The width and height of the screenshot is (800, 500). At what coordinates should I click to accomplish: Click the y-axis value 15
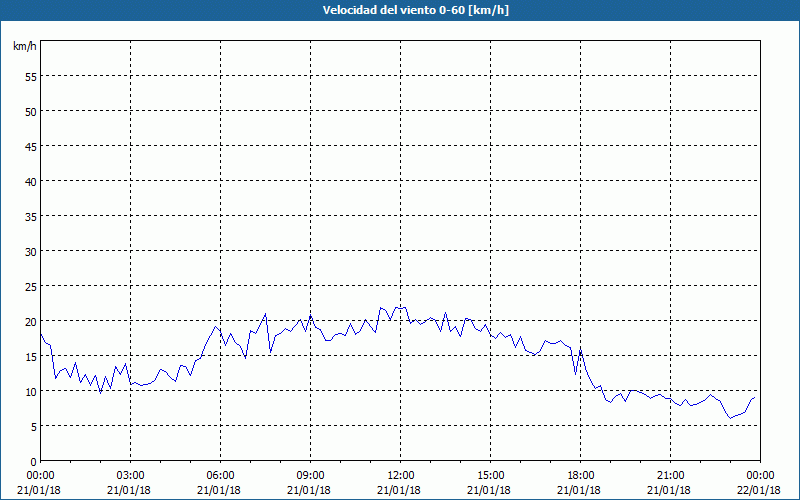point(31,357)
